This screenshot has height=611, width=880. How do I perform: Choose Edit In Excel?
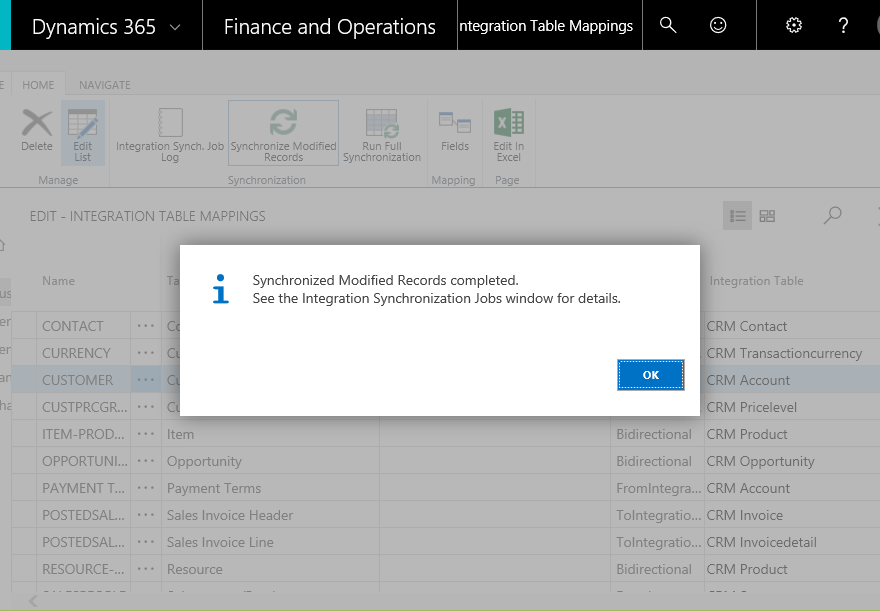[x=508, y=135]
